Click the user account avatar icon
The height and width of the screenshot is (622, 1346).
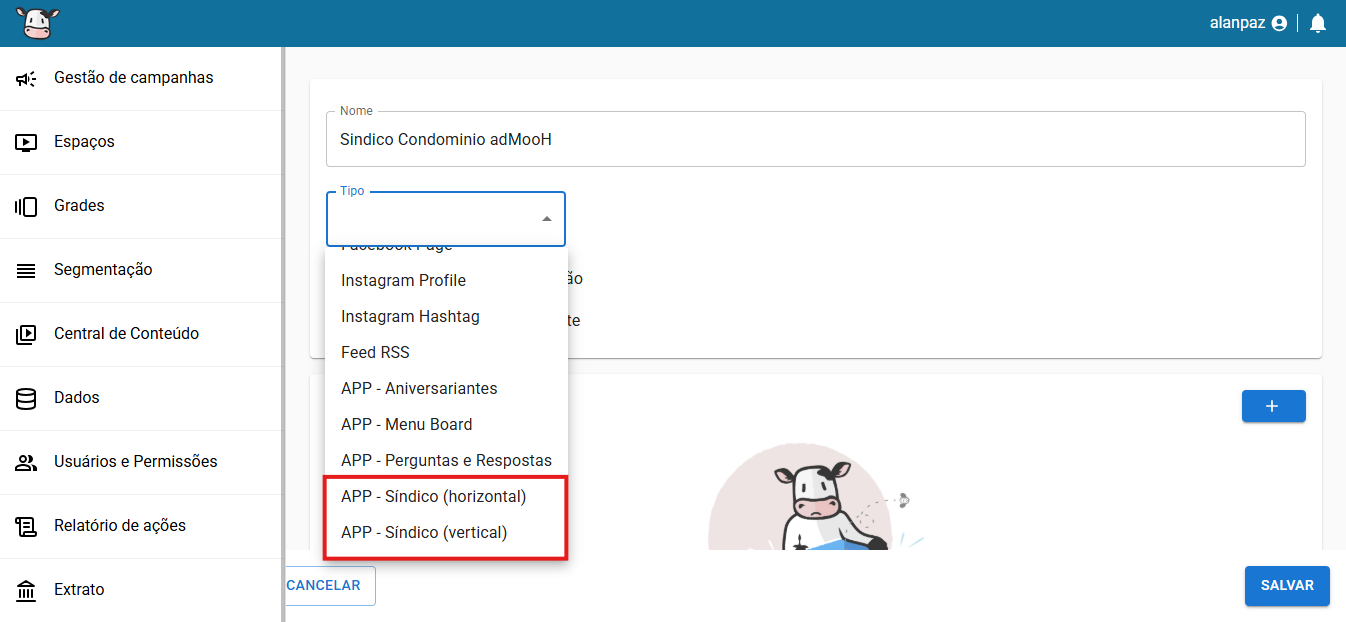(1279, 23)
